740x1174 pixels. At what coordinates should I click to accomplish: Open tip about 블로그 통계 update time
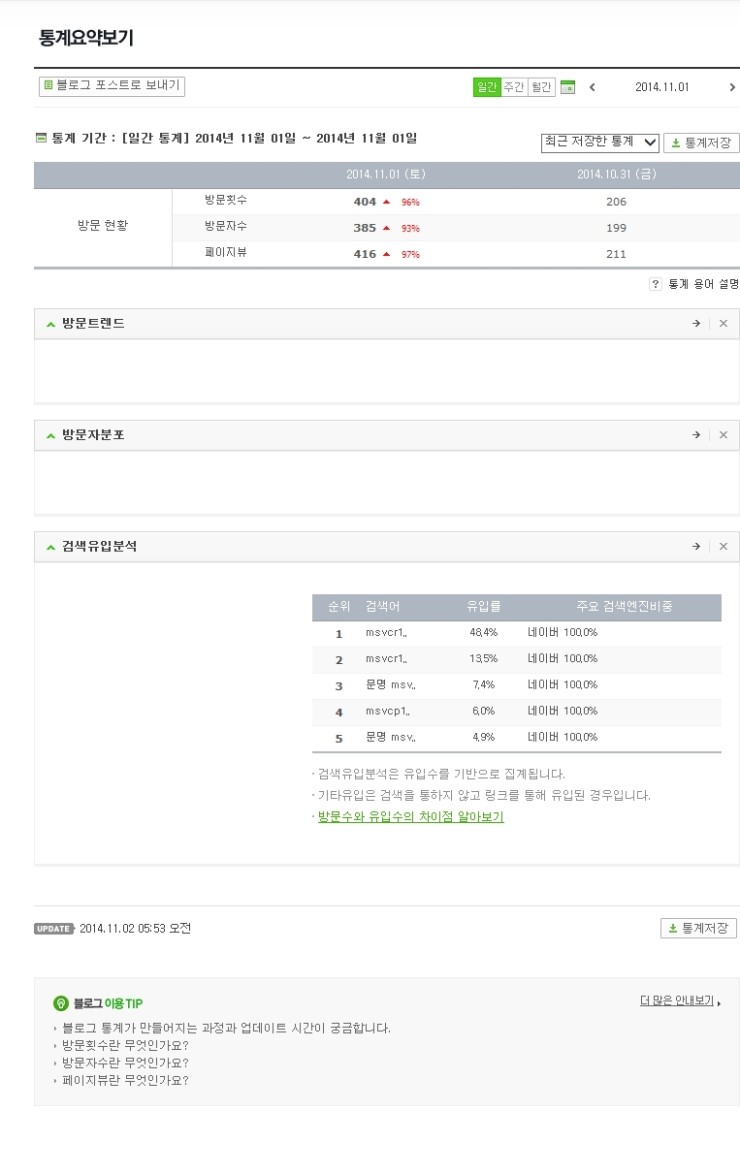226,1028
